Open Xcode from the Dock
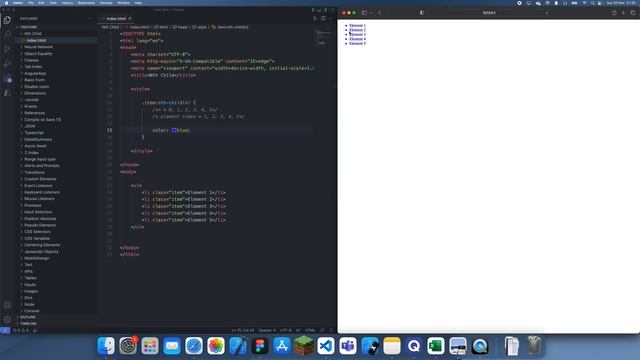Screen dimensions: 640x360 [x=238, y=346]
